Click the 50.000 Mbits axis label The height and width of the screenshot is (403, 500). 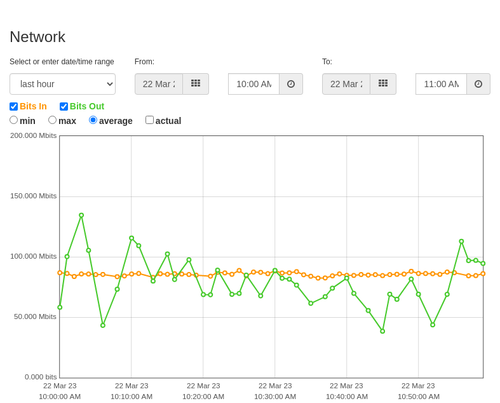coord(35,317)
